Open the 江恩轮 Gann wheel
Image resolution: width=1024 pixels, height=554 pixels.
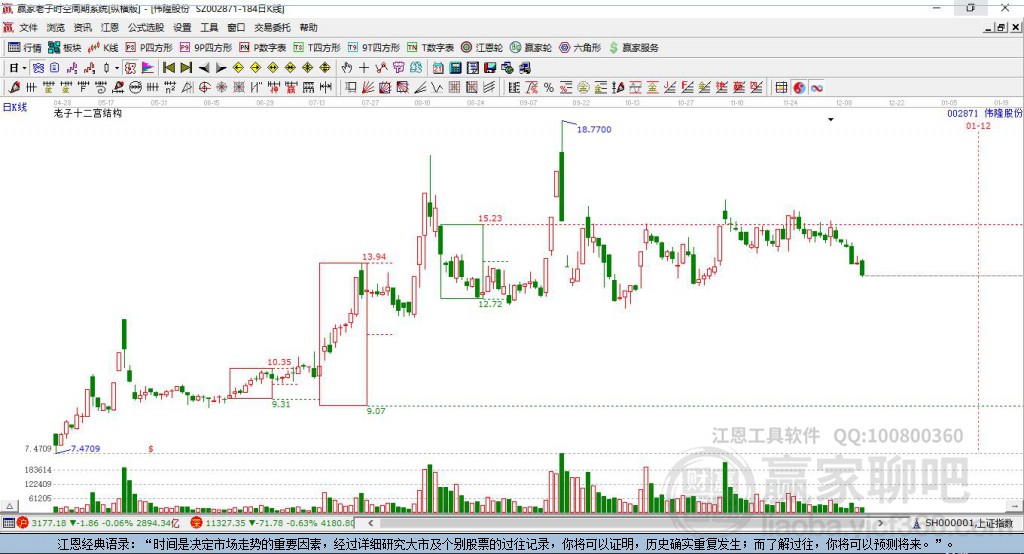click(x=482, y=48)
